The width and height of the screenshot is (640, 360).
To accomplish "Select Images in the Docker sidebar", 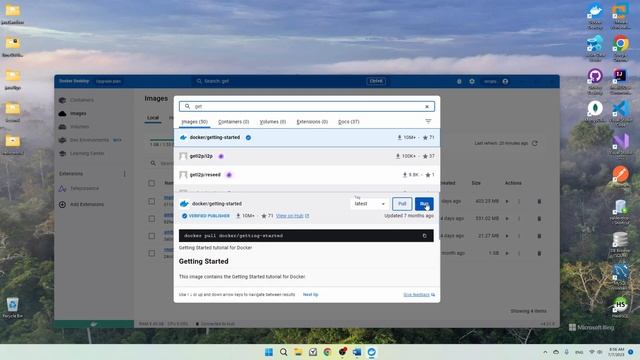I will click(x=78, y=113).
